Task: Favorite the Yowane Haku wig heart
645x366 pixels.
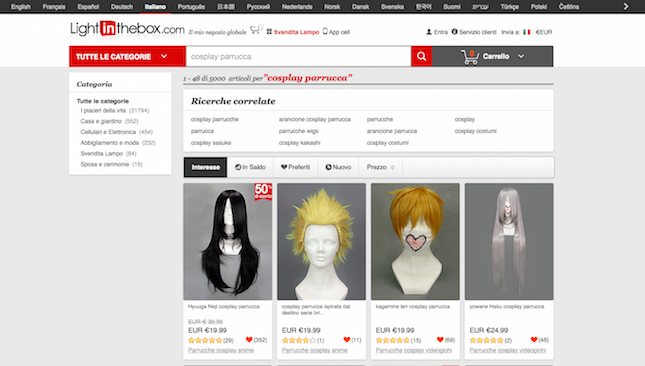Action: click(x=534, y=340)
